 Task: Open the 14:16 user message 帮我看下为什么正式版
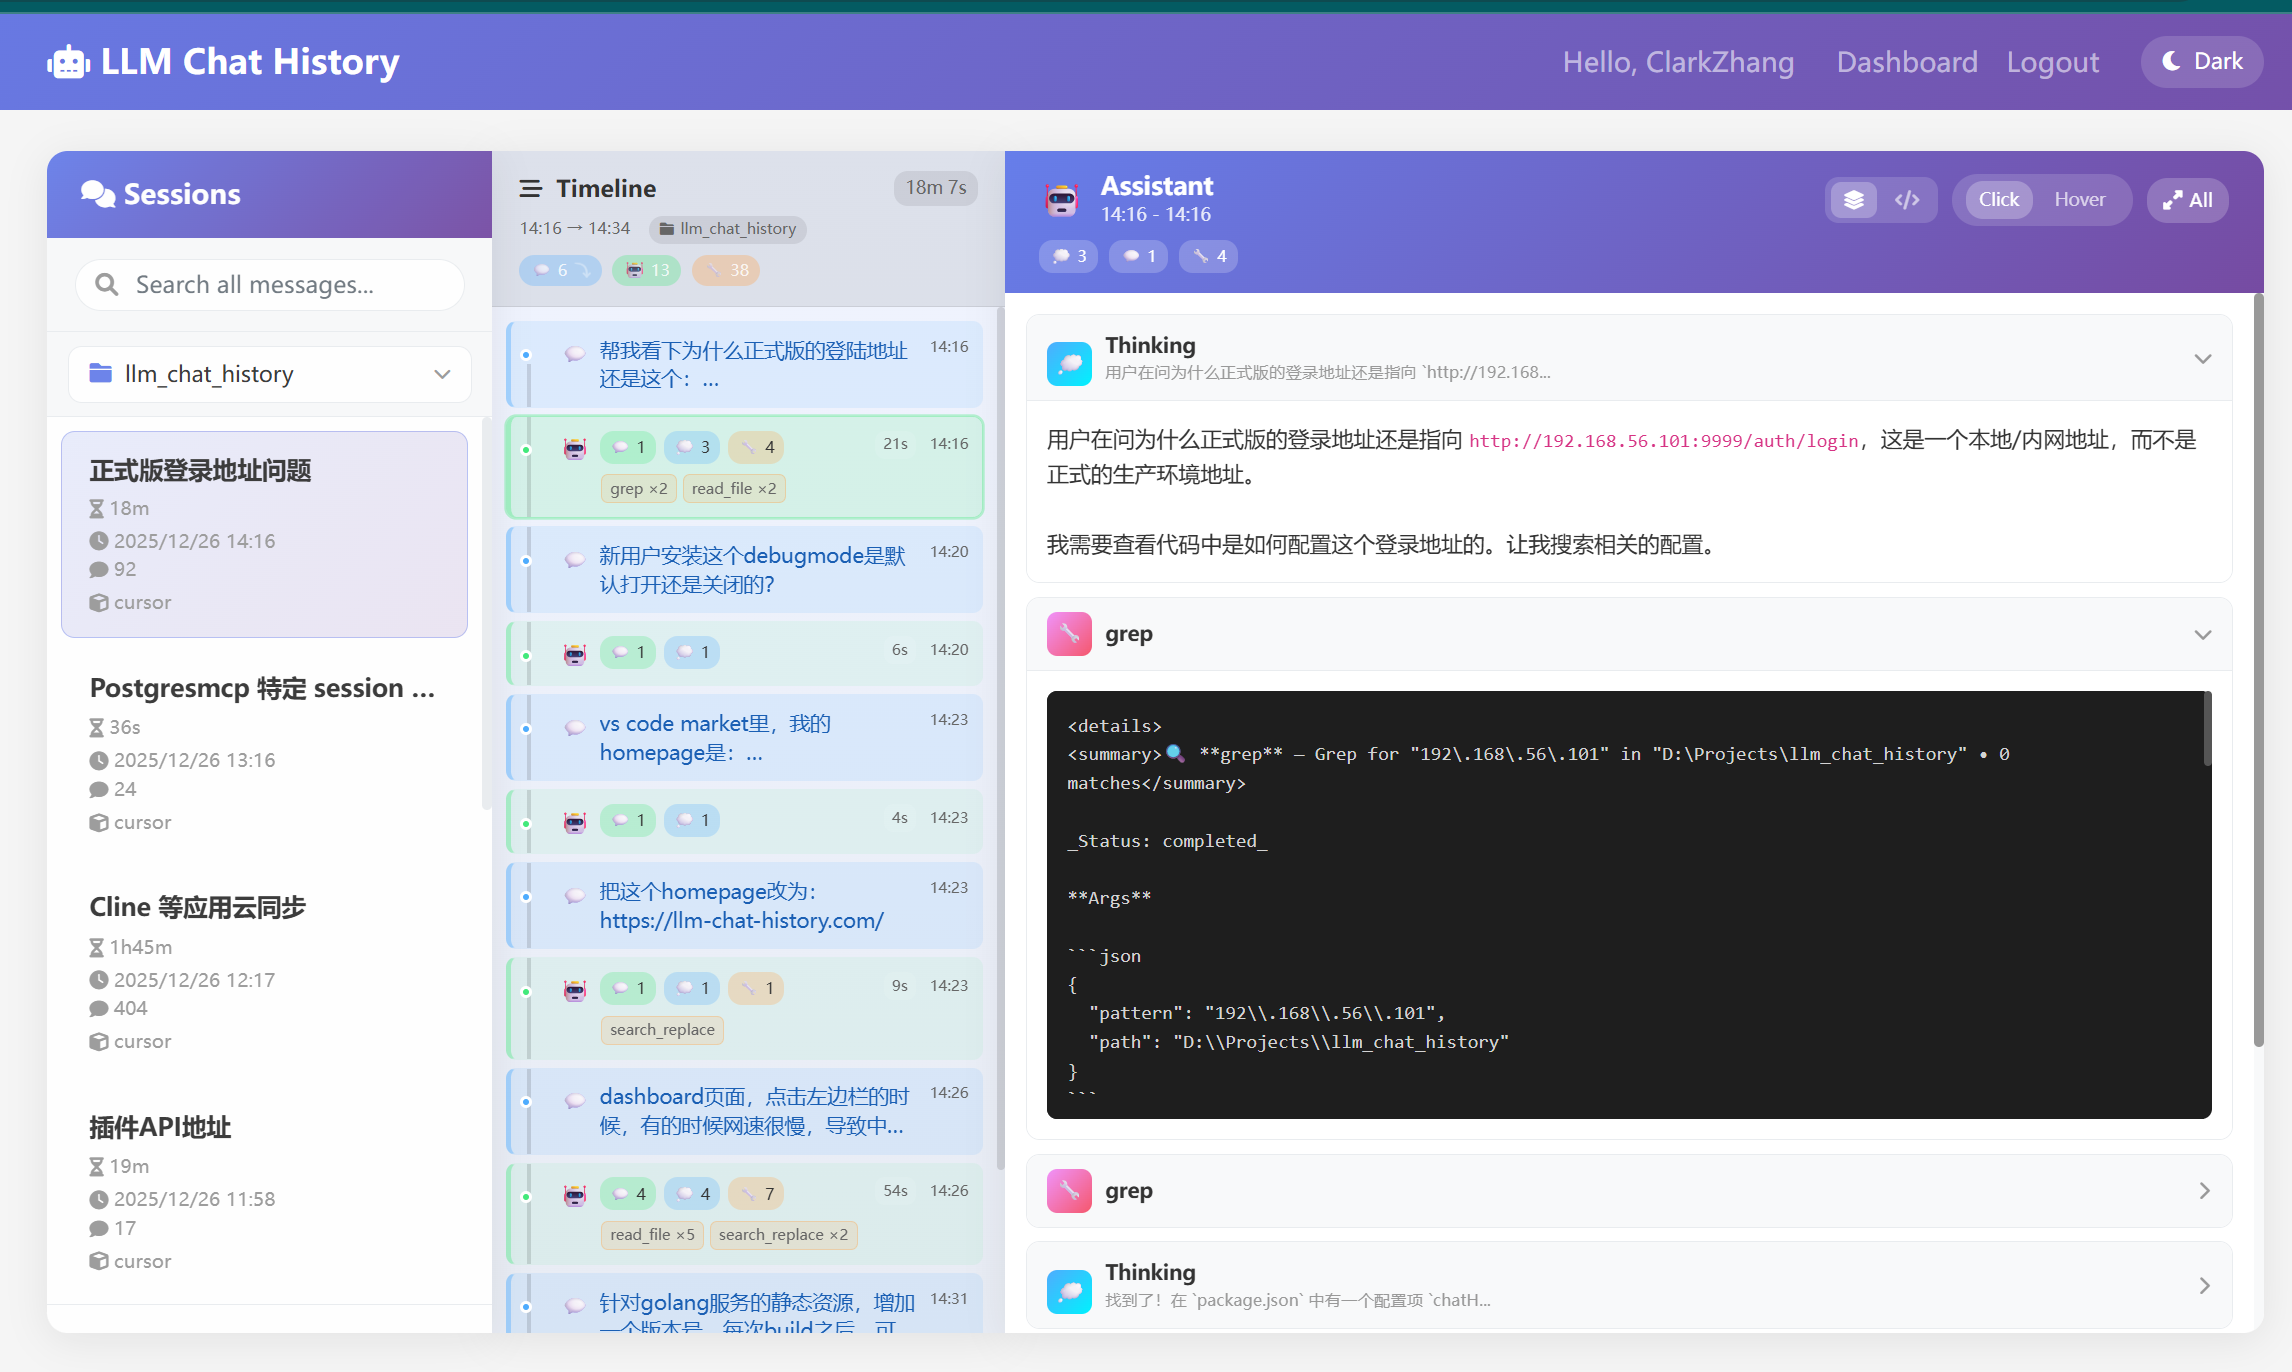click(745, 364)
